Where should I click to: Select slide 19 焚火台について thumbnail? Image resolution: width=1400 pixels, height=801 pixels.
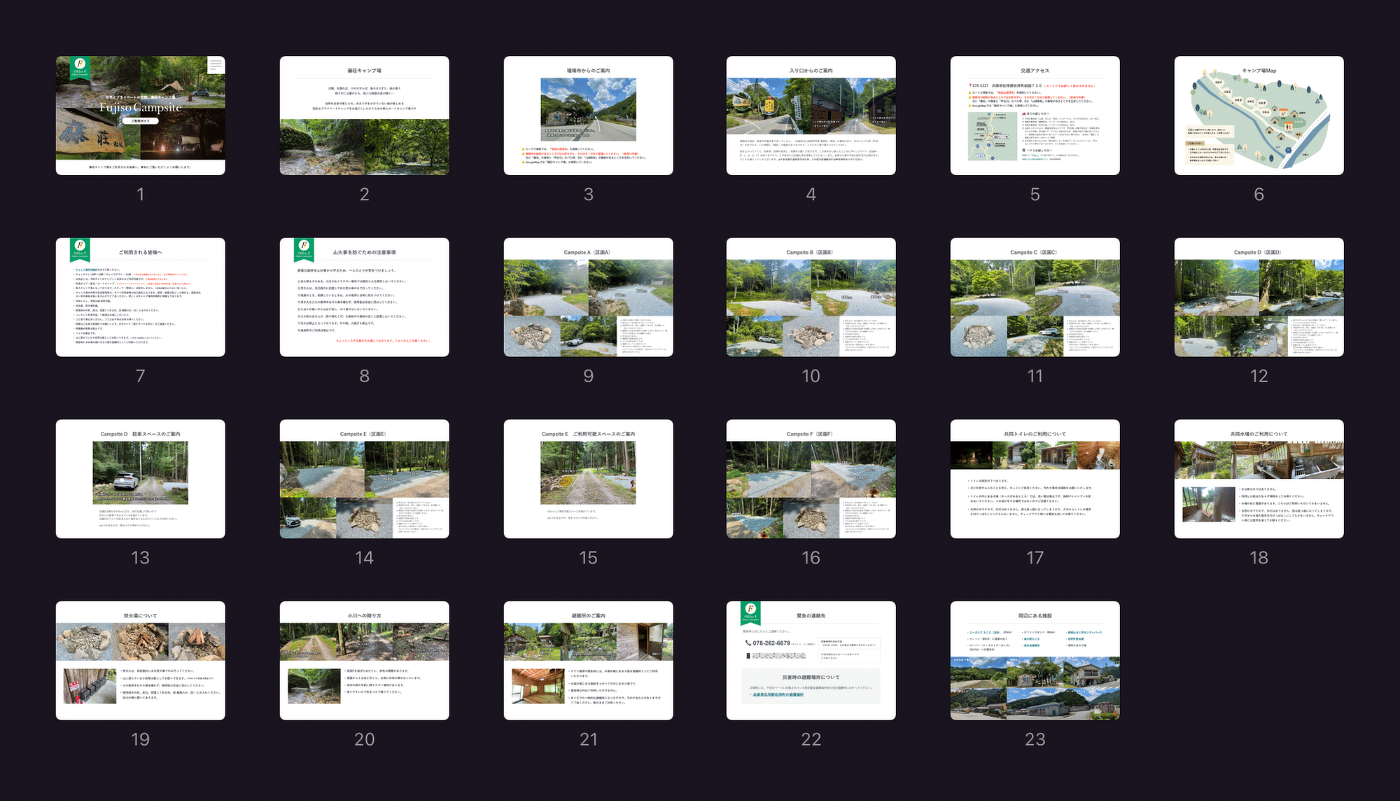(x=140, y=660)
